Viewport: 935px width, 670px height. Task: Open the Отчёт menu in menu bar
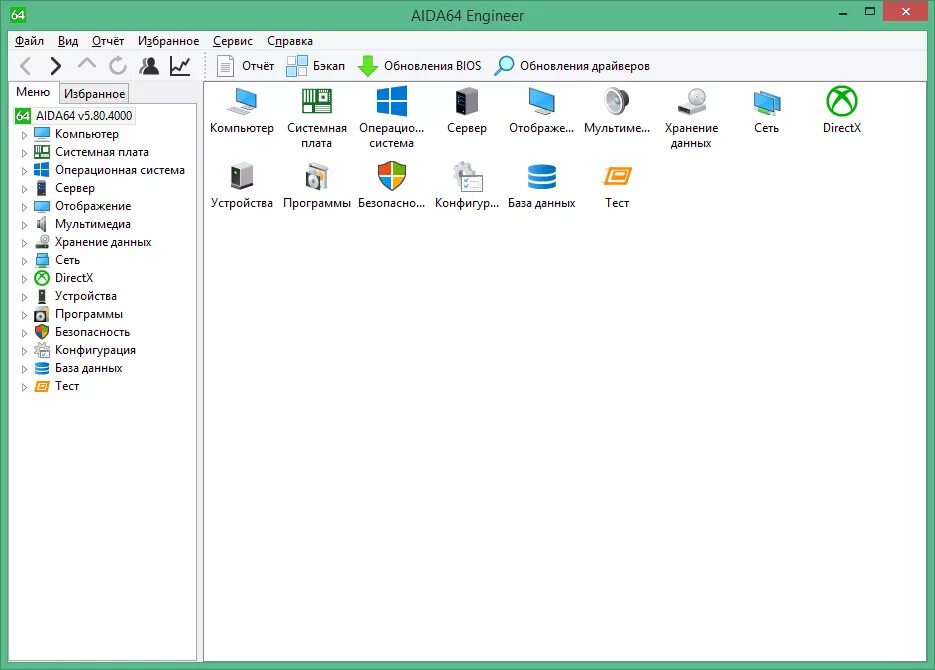point(108,41)
